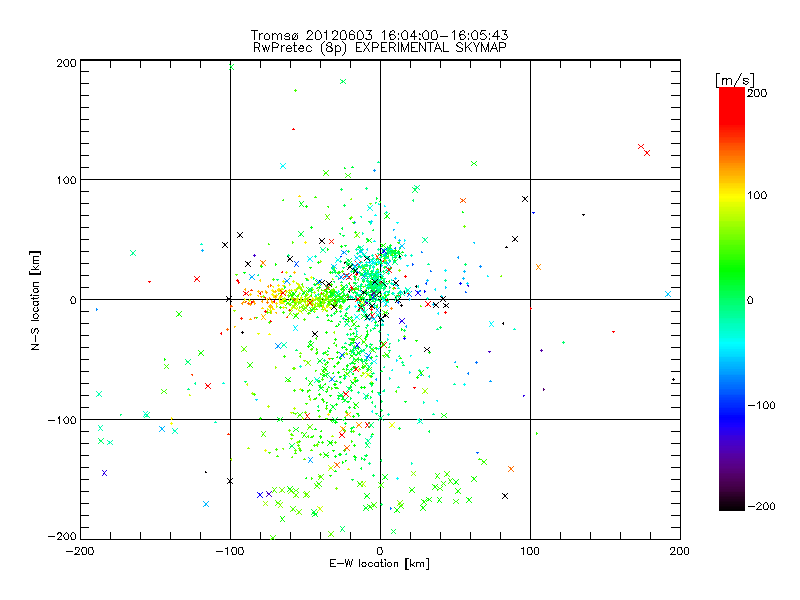Click the colorbar label '-100'
Image resolution: width=800 pixels, height=600 pixels.
pos(761,405)
